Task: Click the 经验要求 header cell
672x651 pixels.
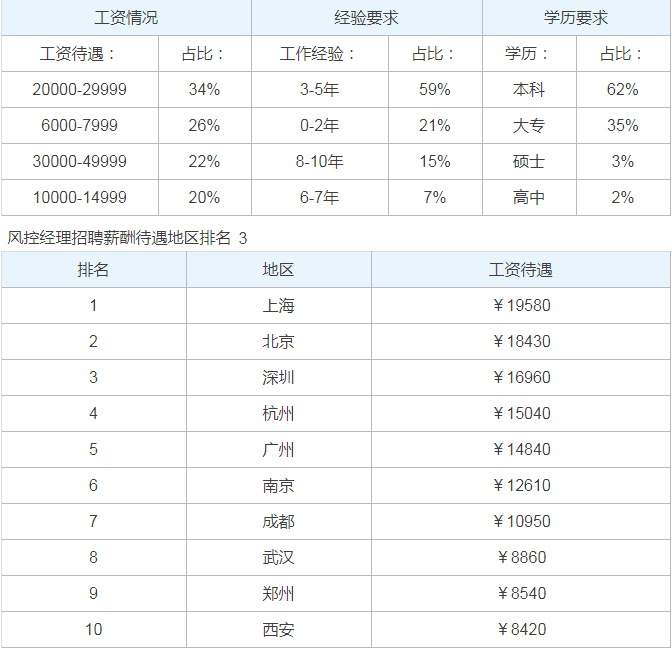Action: pos(366,18)
